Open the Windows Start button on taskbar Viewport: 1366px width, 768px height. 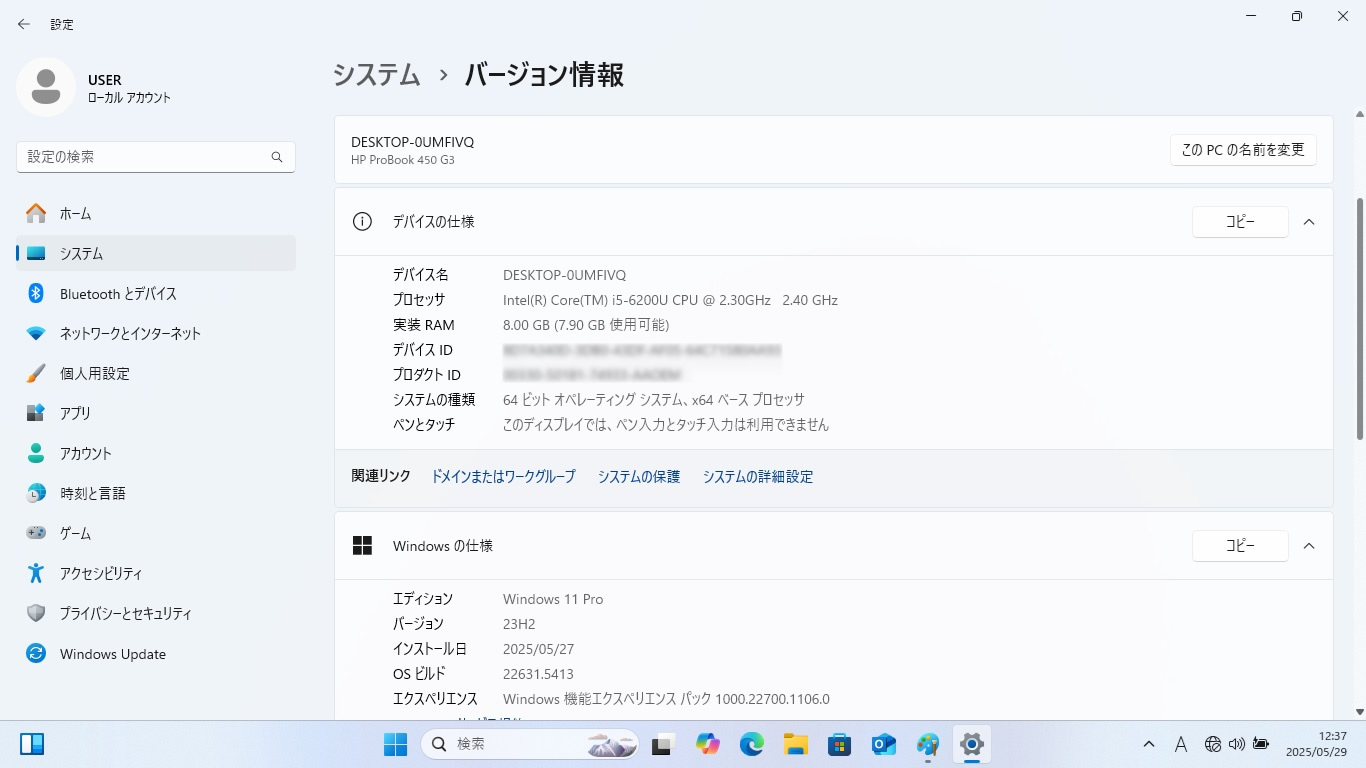(x=395, y=744)
